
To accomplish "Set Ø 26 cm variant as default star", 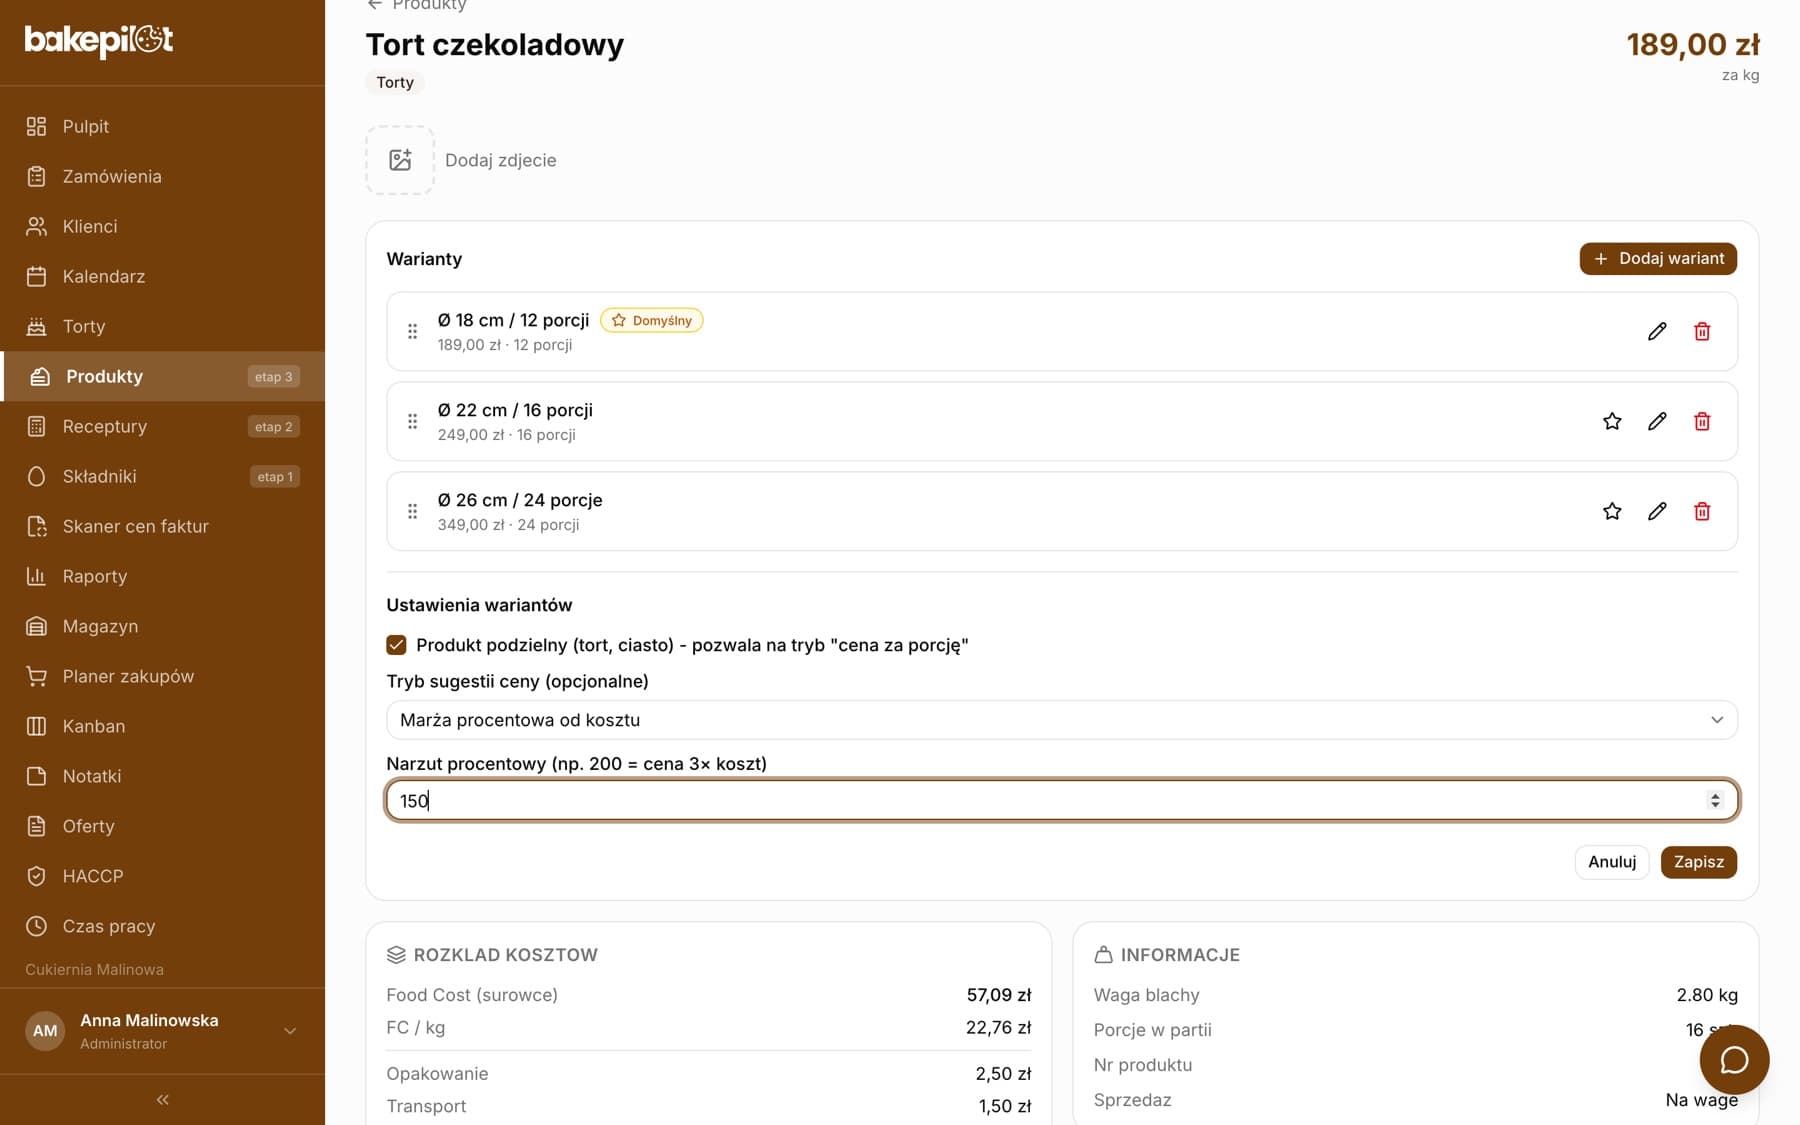I will [1612, 511].
